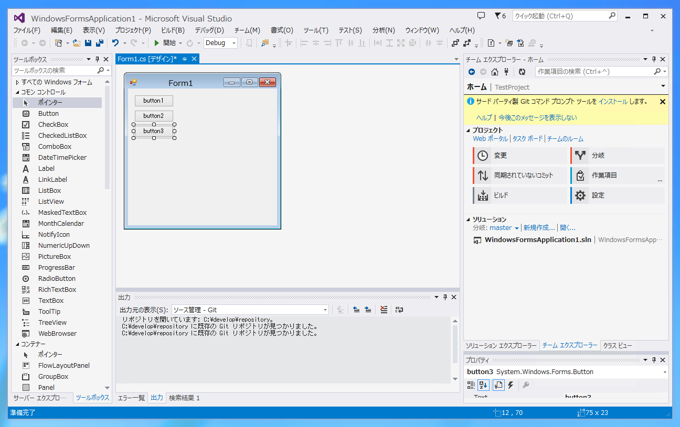Open the 同期されていないコミット tile
Image resolution: width=680 pixels, height=427 pixels.
520,175
